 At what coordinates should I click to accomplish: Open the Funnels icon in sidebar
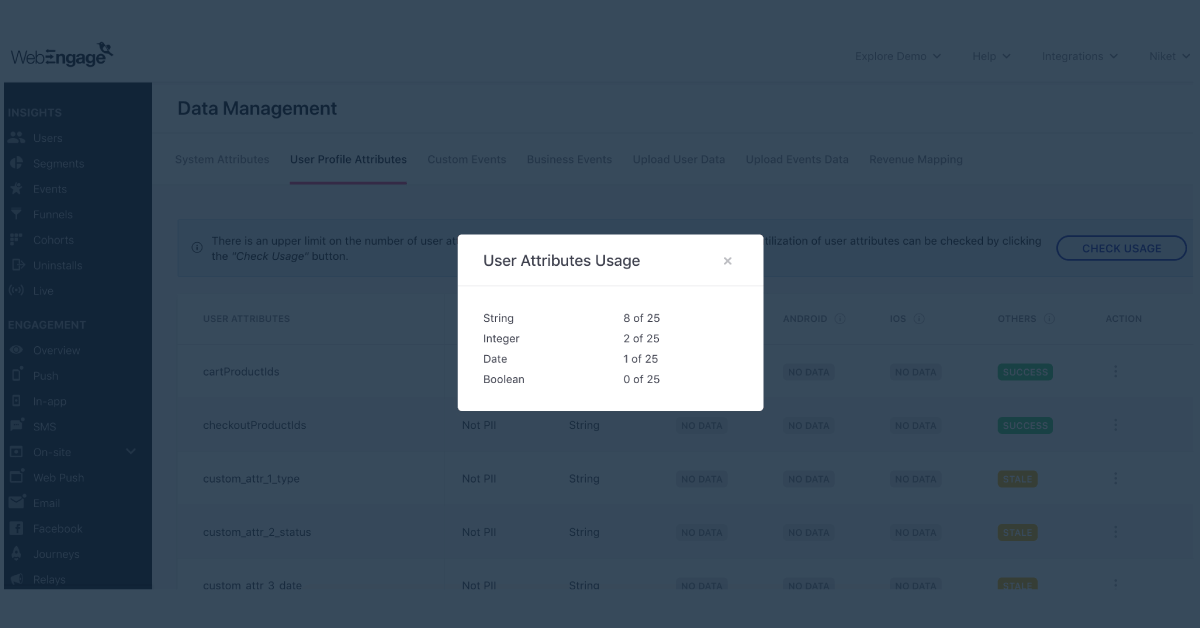click(x=16, y=214)
